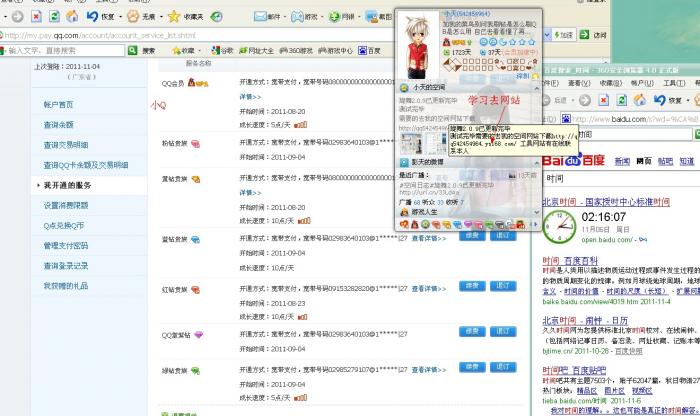The height and width of the screenshot is (416, 700).
Task: Click the forward arrow in left browser toolbar
Action: 17,17
